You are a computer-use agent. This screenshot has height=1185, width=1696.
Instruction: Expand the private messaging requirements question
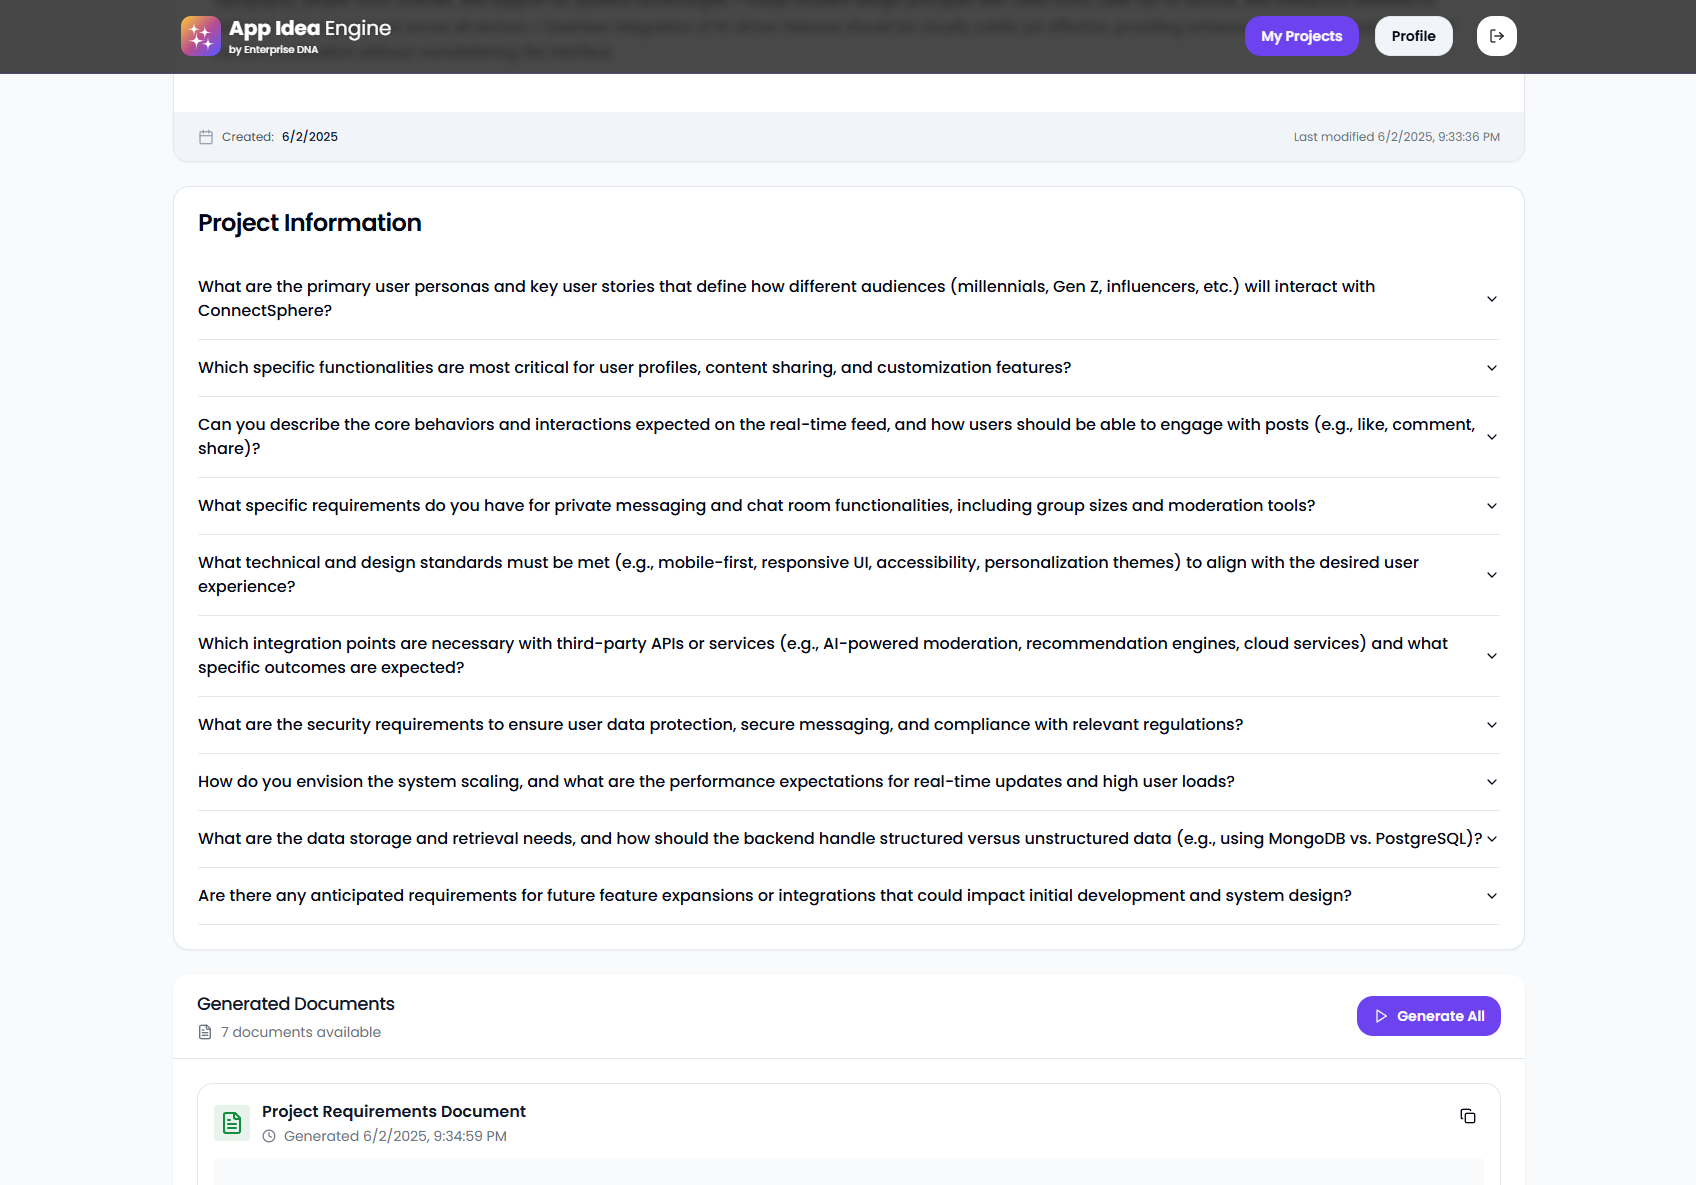(1491, 505)
